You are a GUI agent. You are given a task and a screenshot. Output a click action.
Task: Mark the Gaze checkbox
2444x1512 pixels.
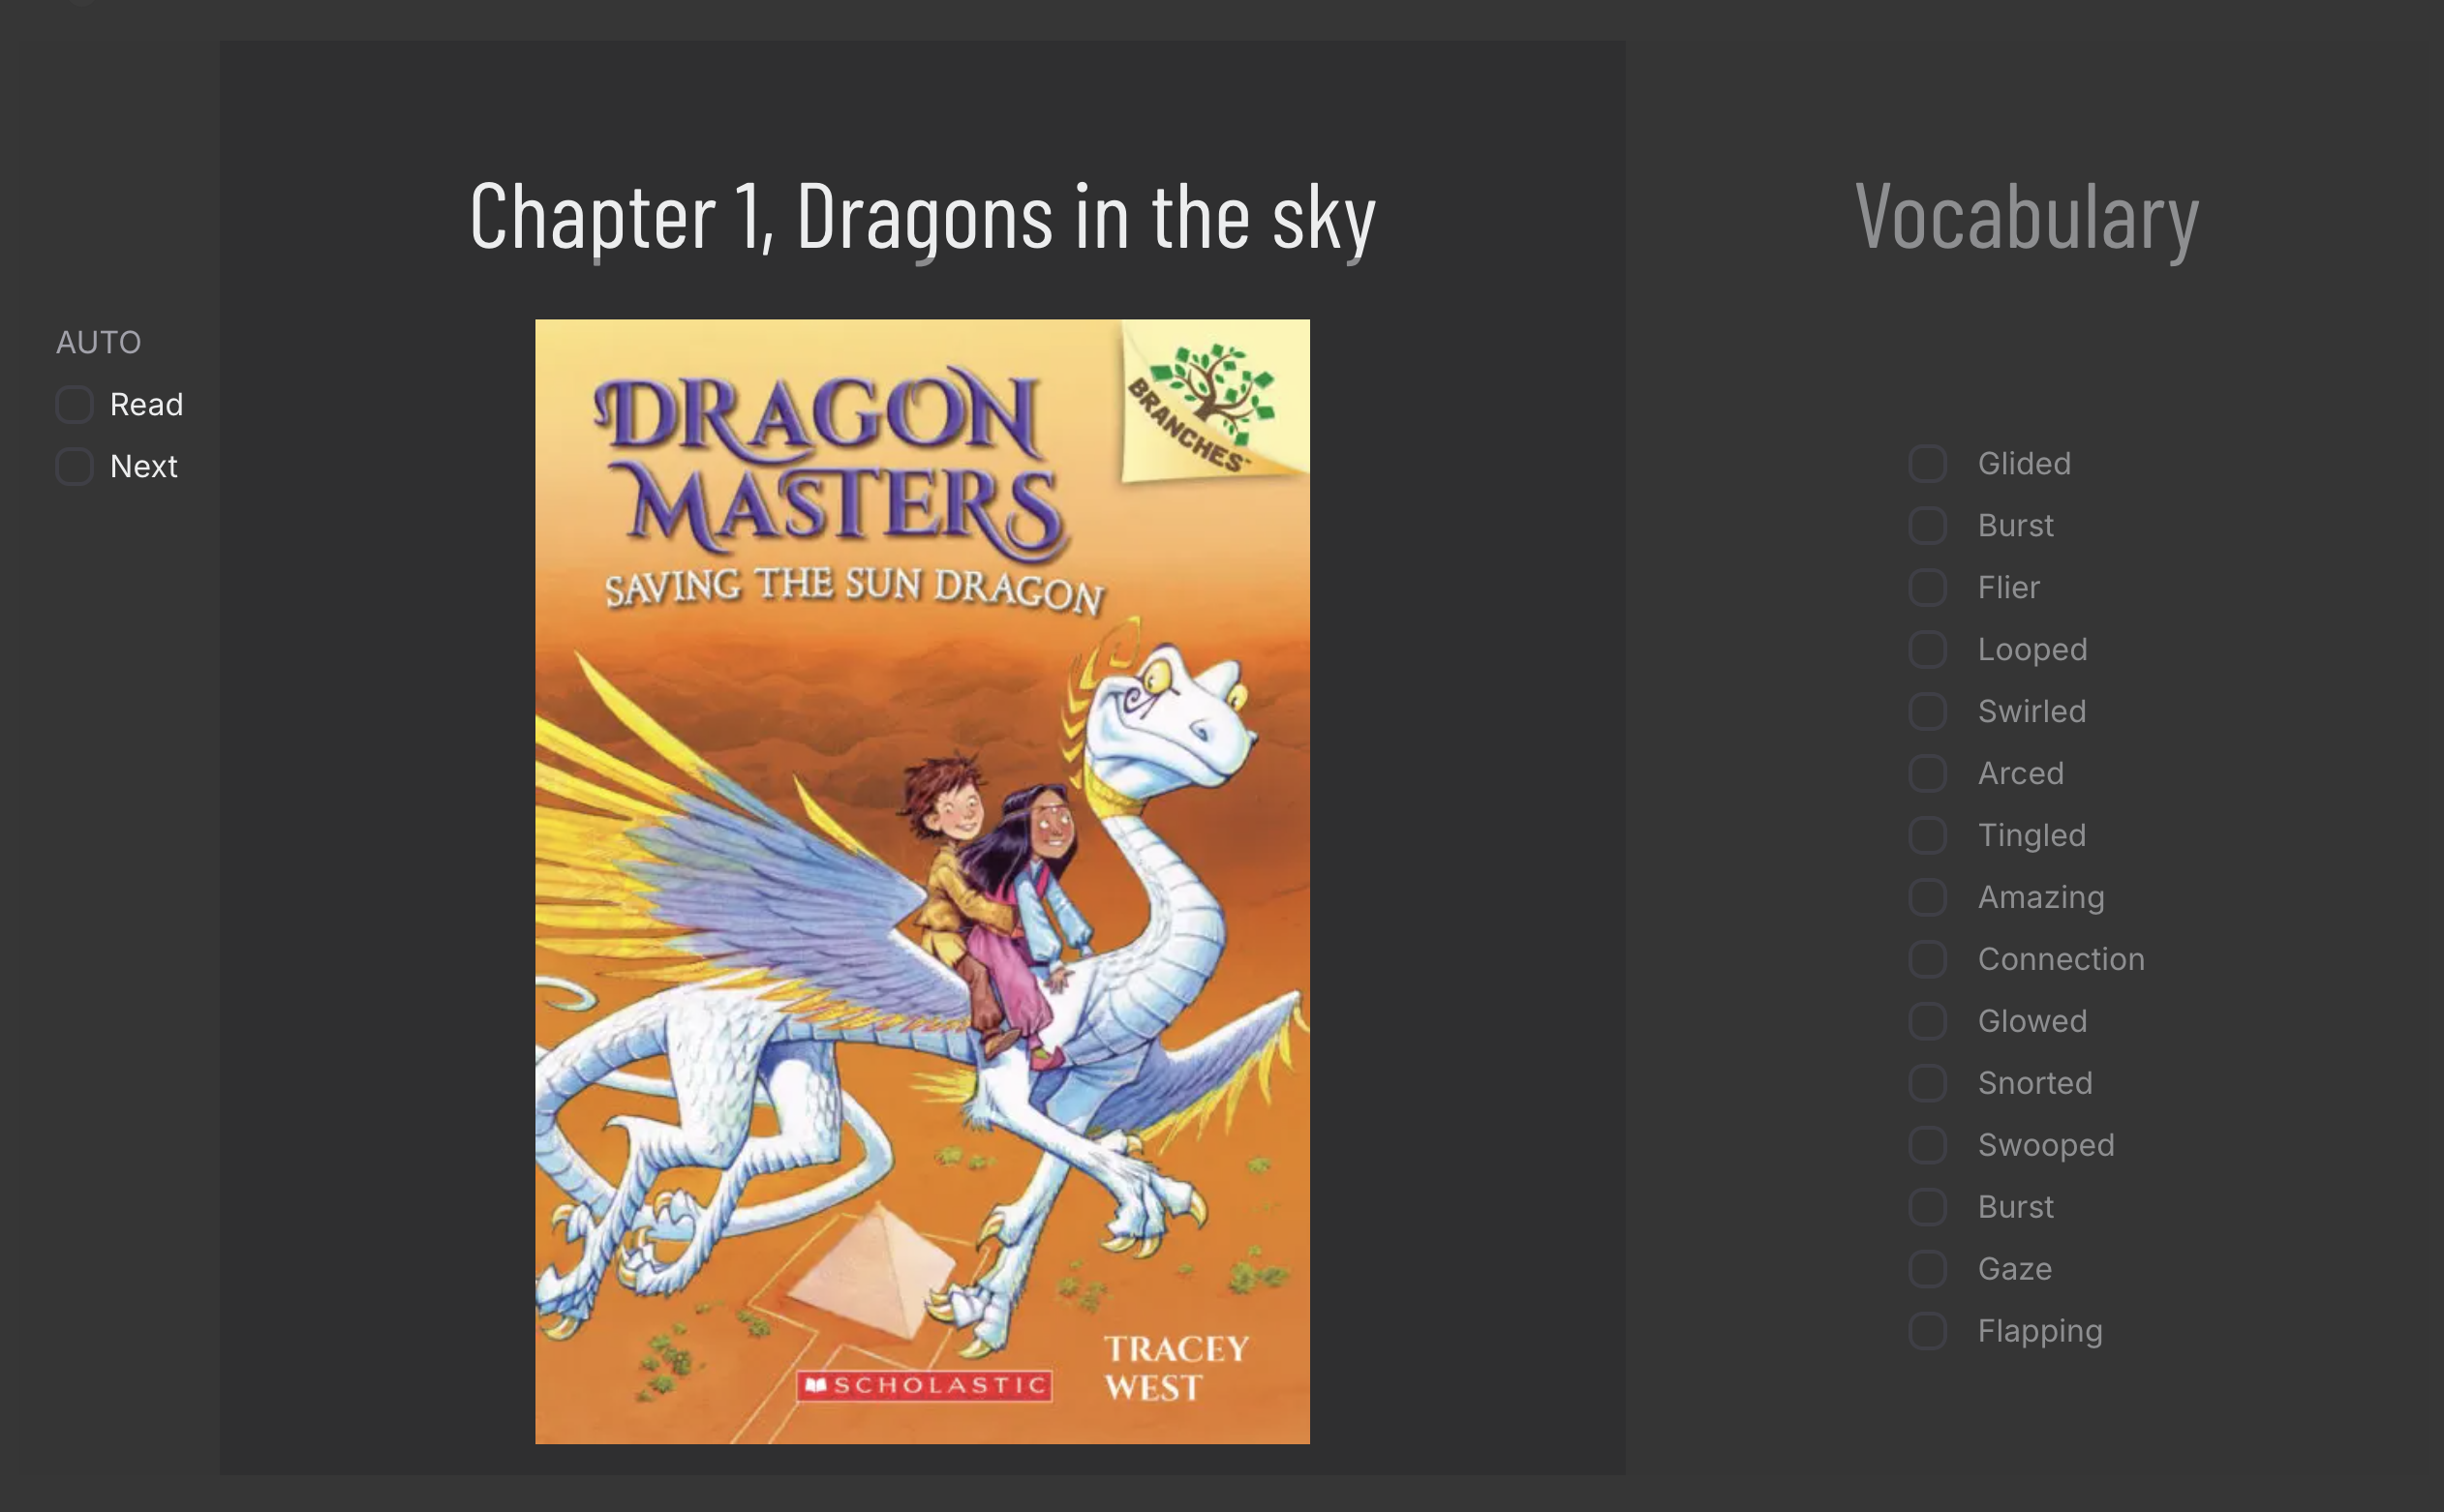coord(1927,1270)
